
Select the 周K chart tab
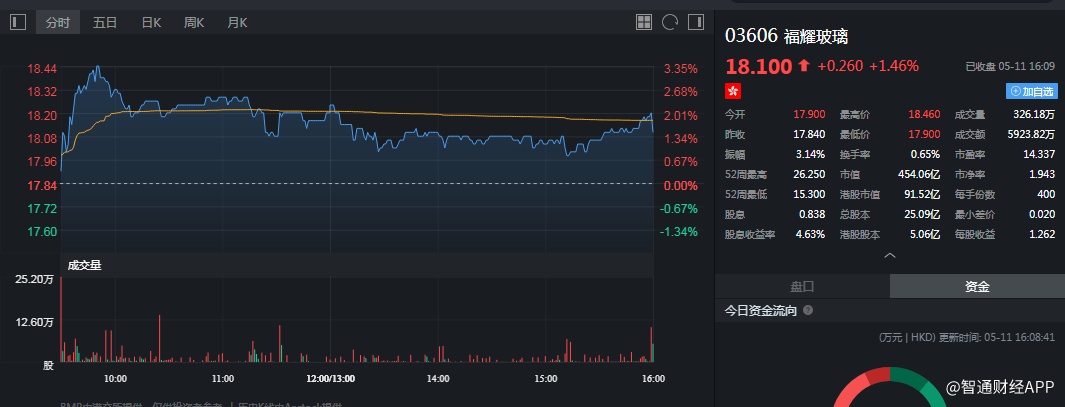pyautogui.click(x=194, y=21)
